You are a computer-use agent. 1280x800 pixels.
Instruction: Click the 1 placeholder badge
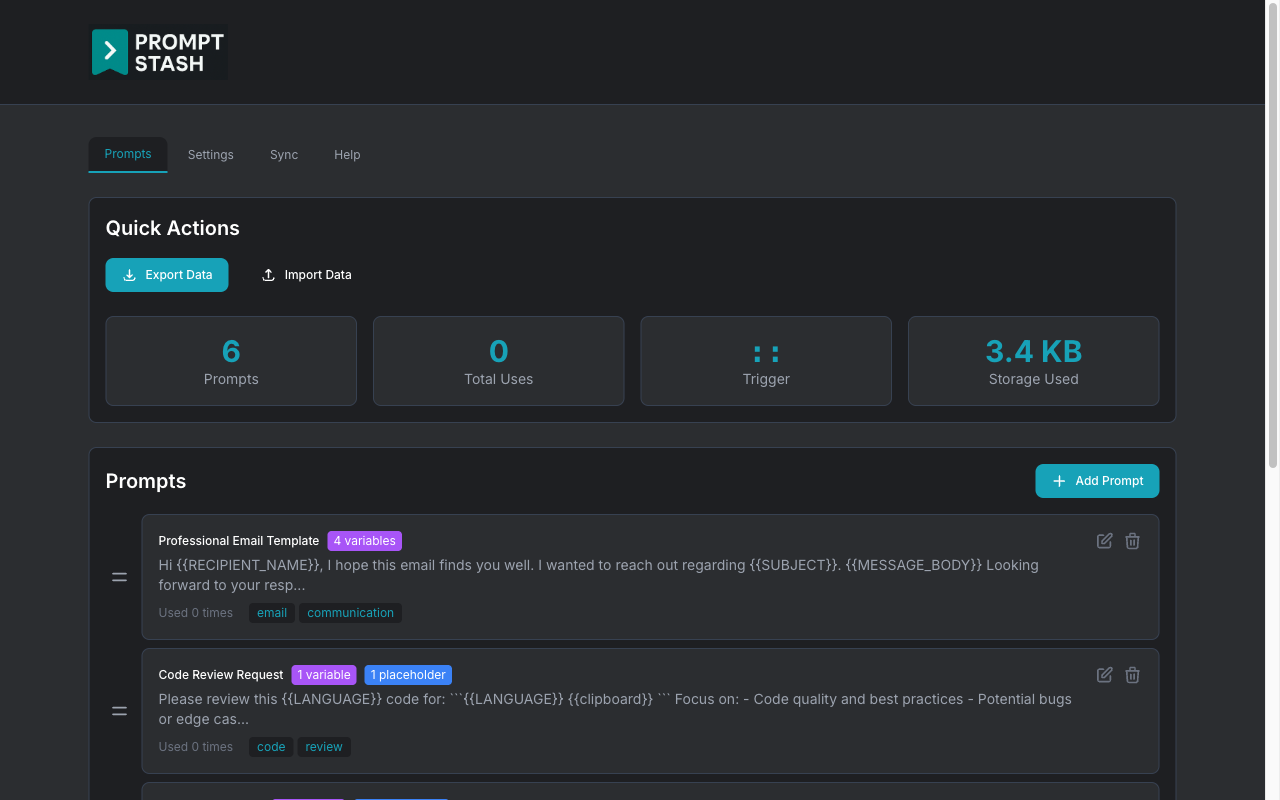(408, 675)
